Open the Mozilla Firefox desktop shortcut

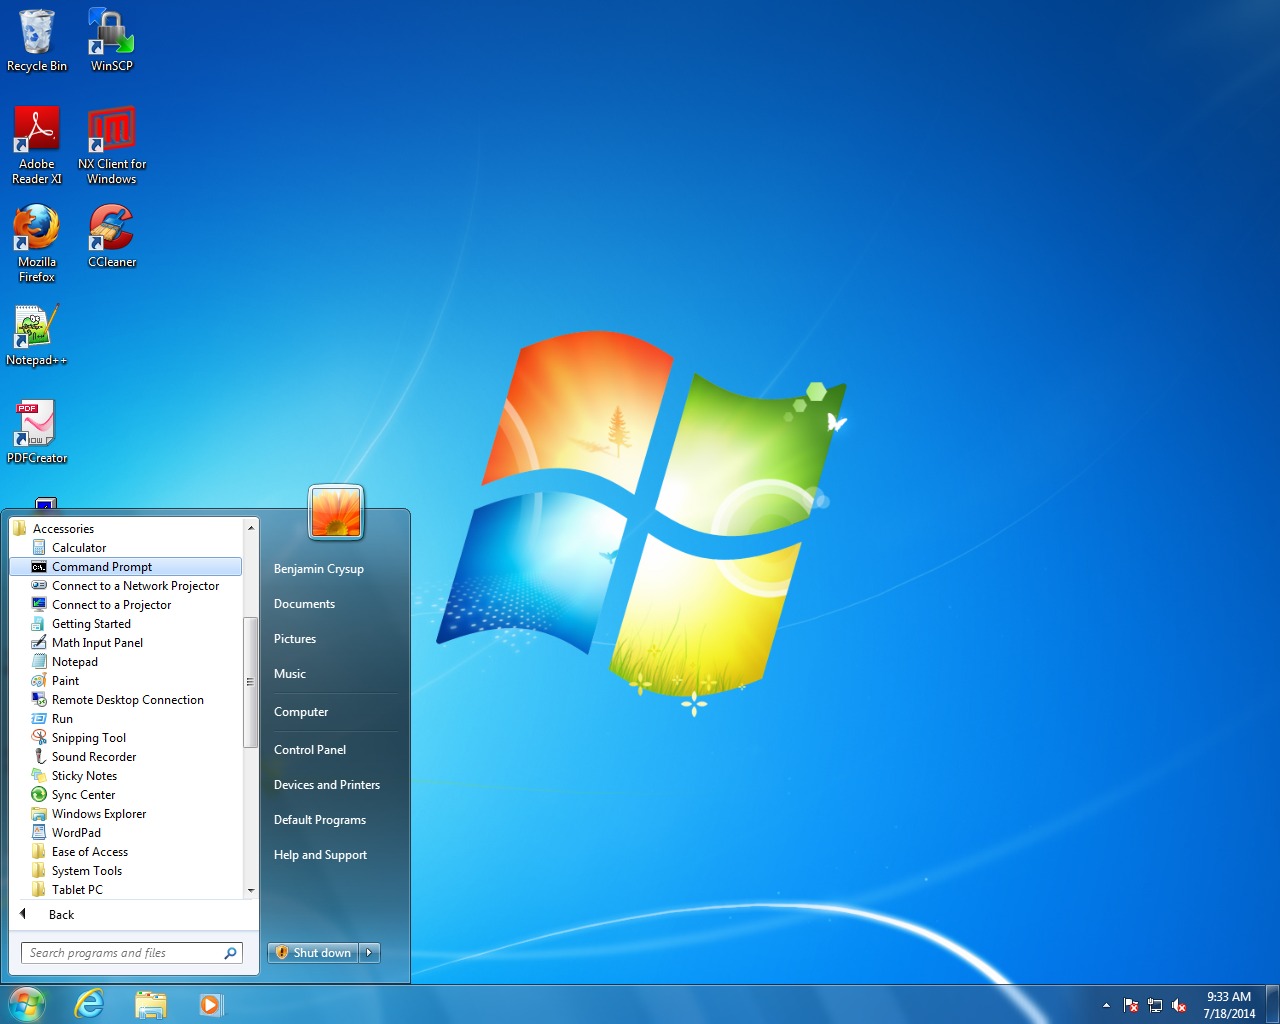click(x=37, y=243)
